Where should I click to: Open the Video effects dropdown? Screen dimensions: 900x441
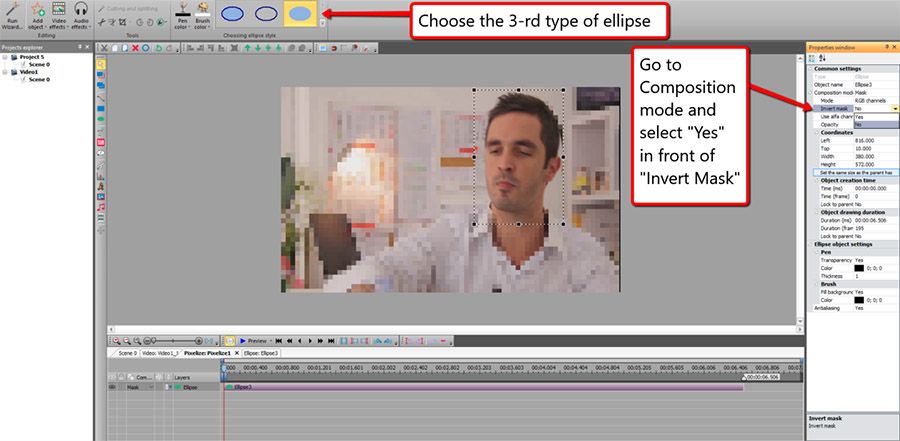(x=59, y=16)
